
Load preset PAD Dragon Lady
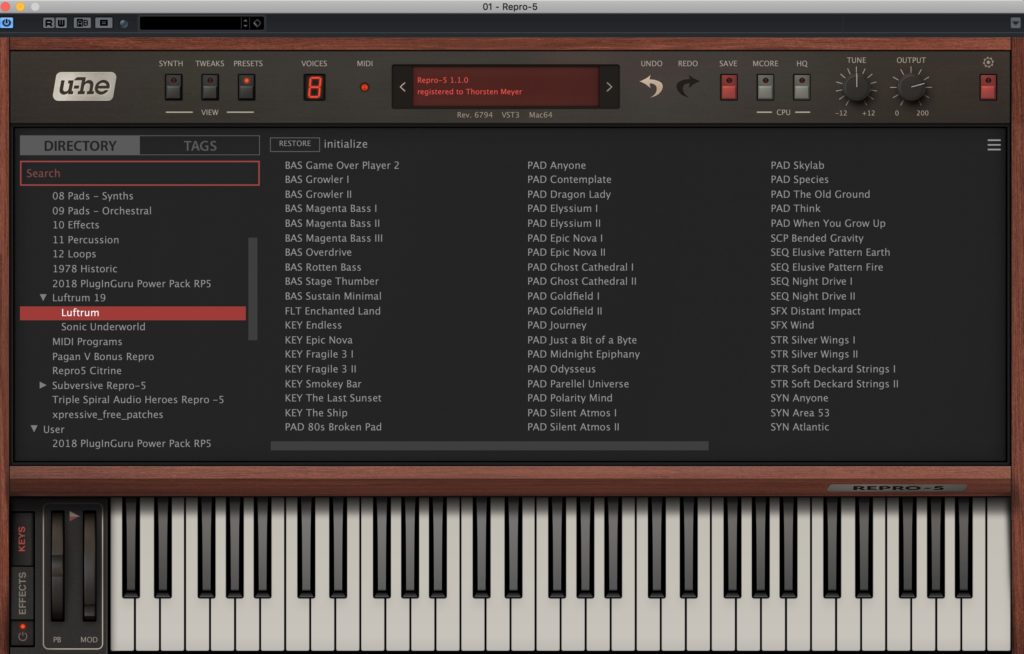tap(569, 194)
